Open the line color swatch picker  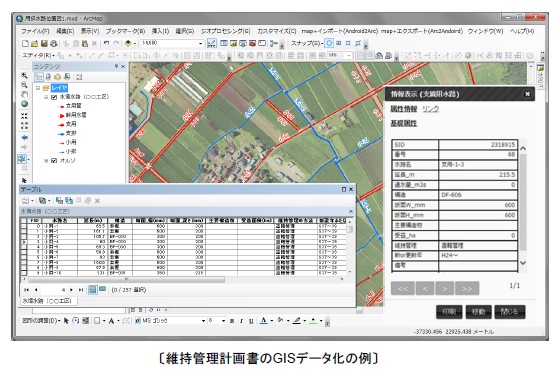coord(297,320)
